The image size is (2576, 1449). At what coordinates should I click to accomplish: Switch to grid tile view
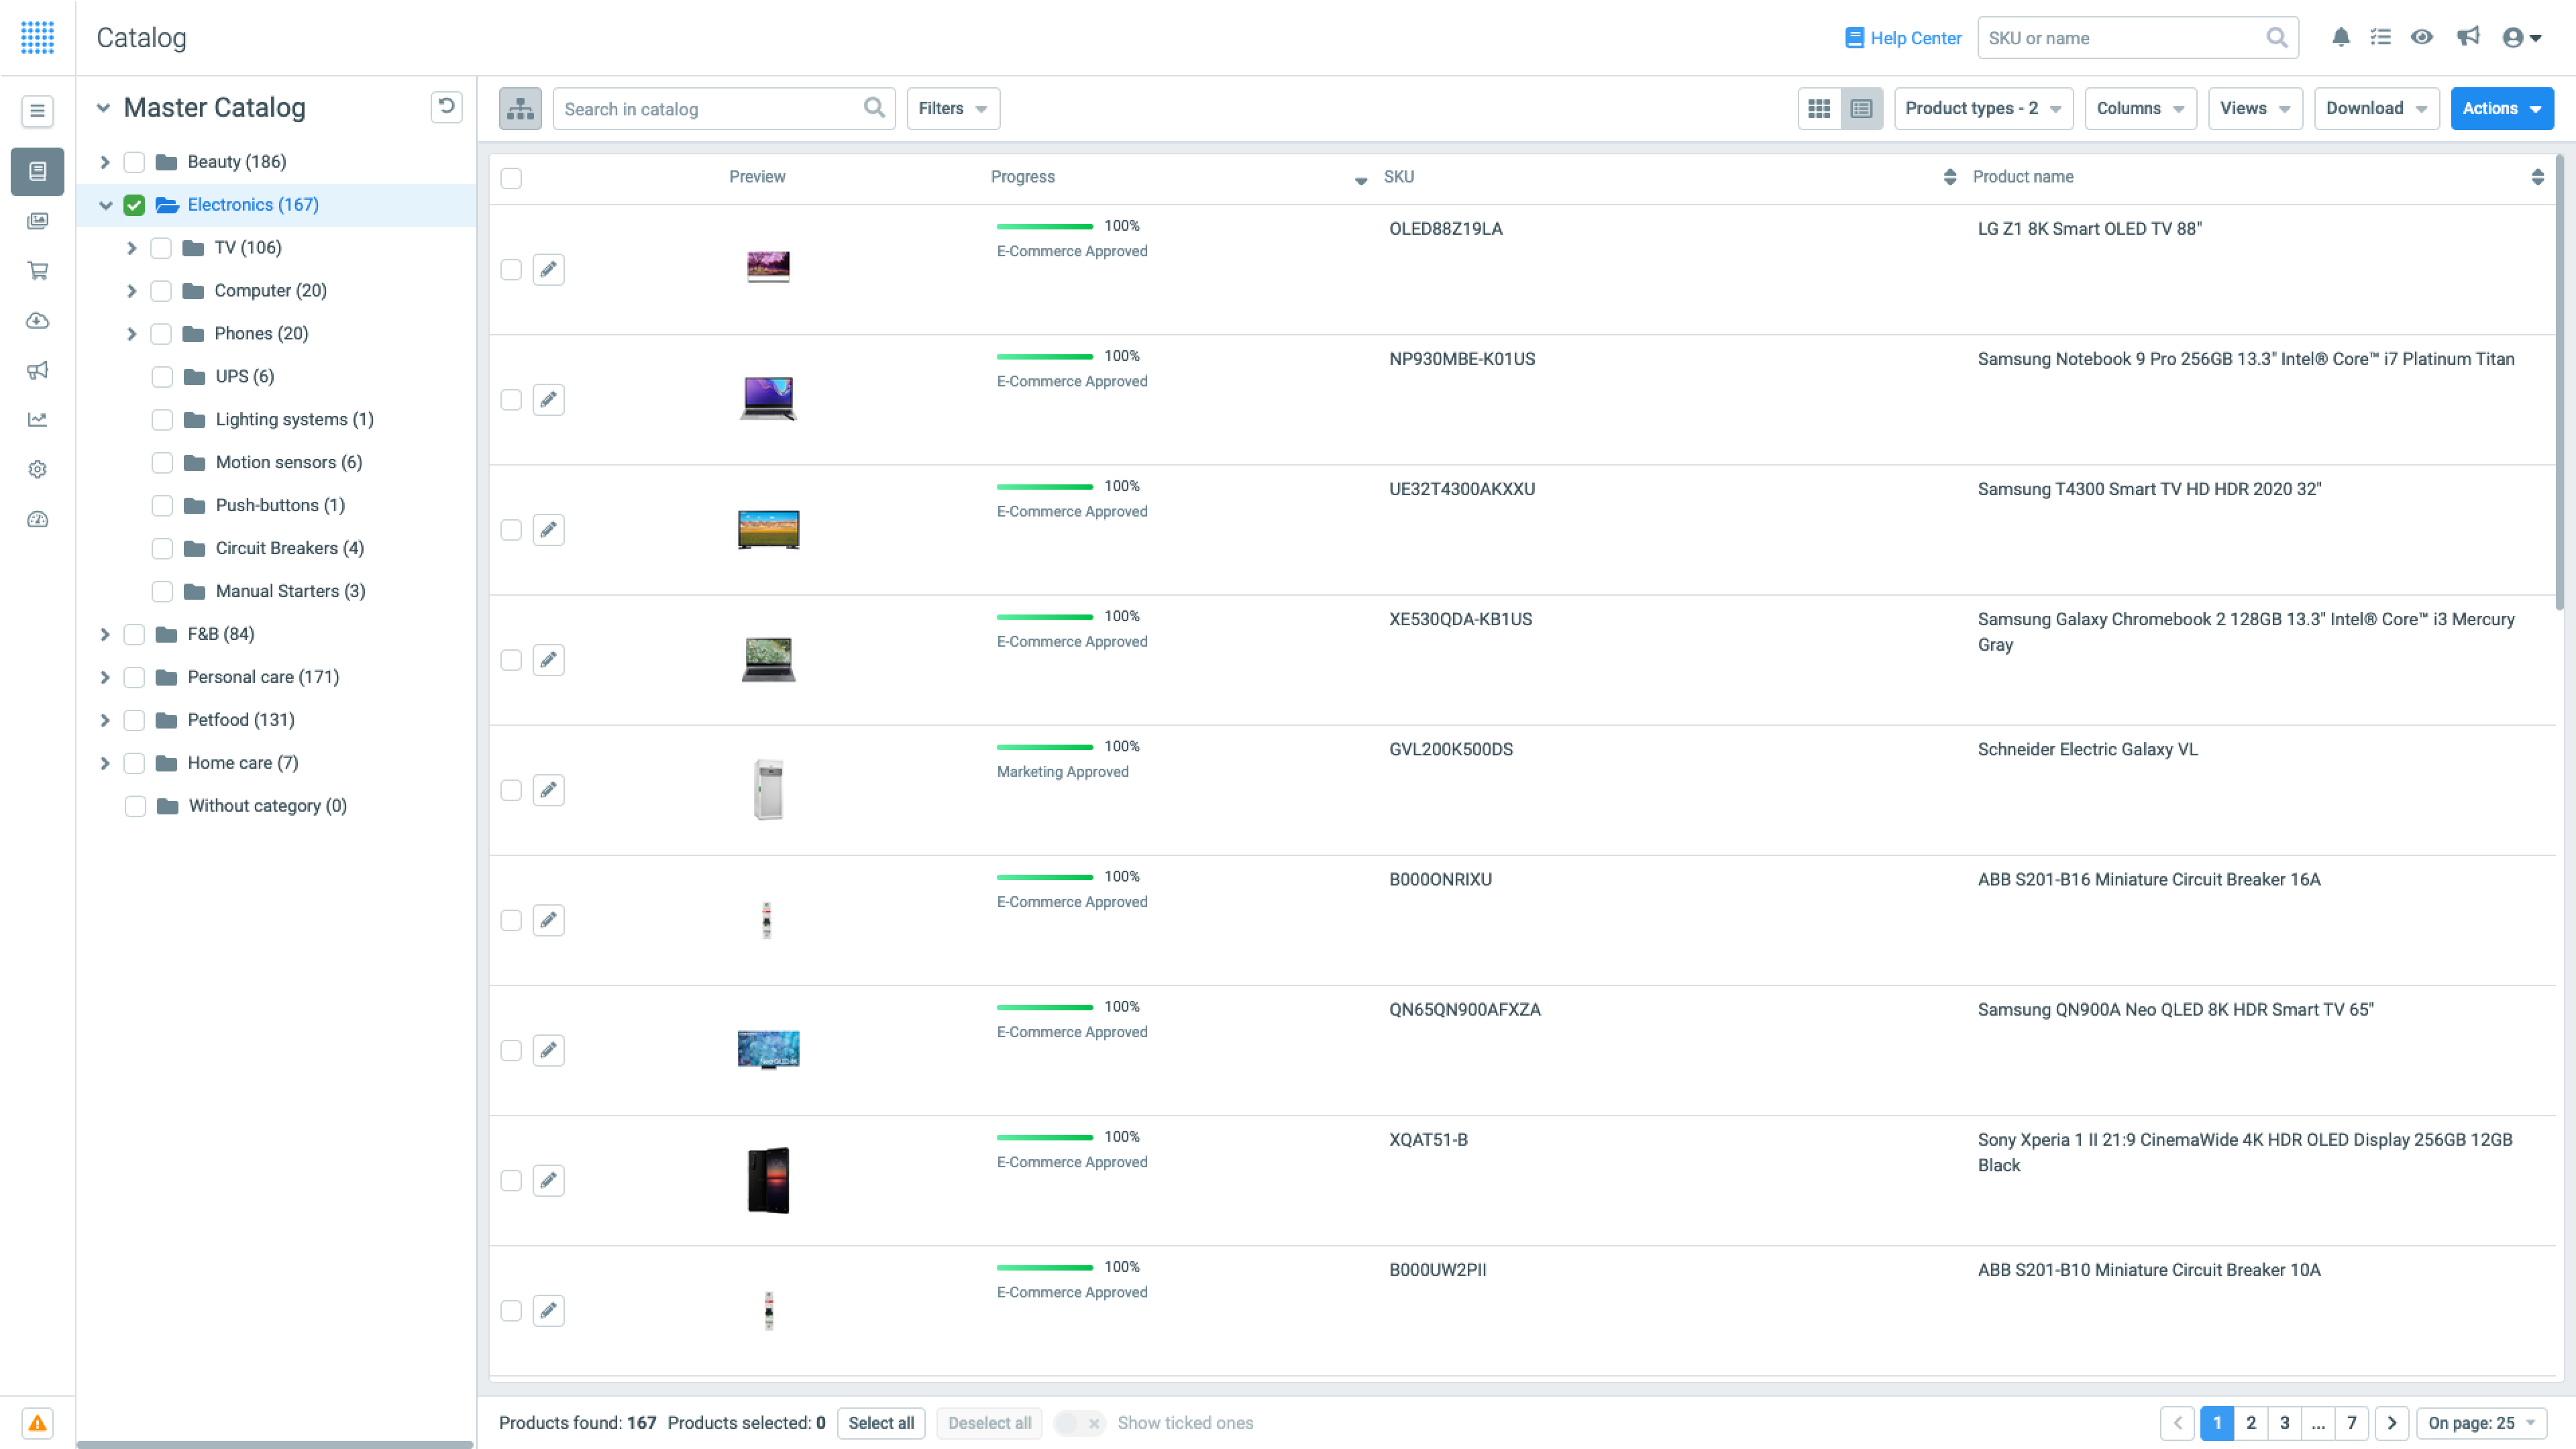click(1819, 108)
